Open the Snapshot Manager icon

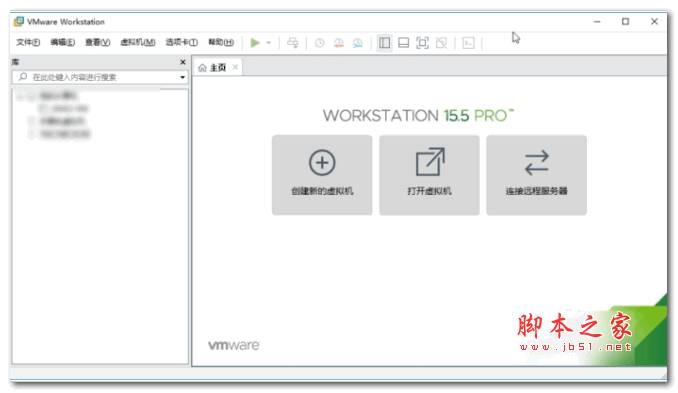tap(358, 43)
